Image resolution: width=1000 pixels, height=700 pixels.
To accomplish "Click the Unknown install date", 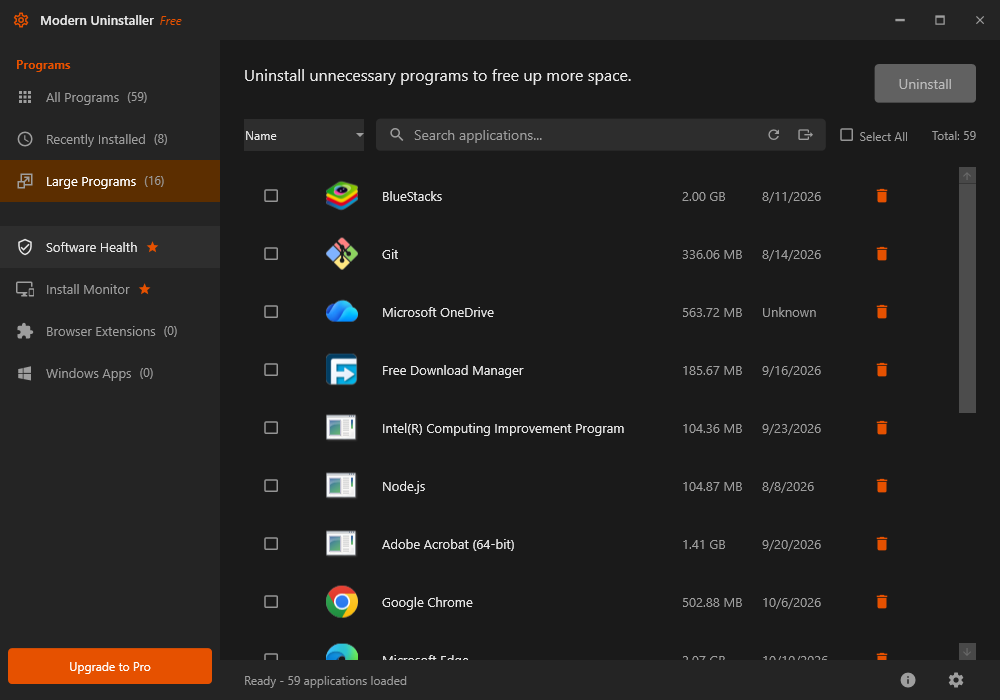I will (788, 312).
